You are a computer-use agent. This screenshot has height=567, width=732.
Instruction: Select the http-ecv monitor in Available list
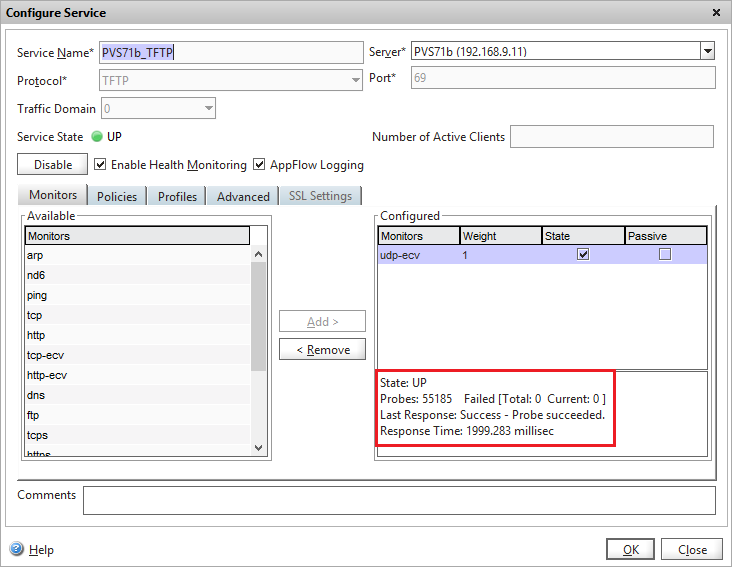click(x=47, y=375)
